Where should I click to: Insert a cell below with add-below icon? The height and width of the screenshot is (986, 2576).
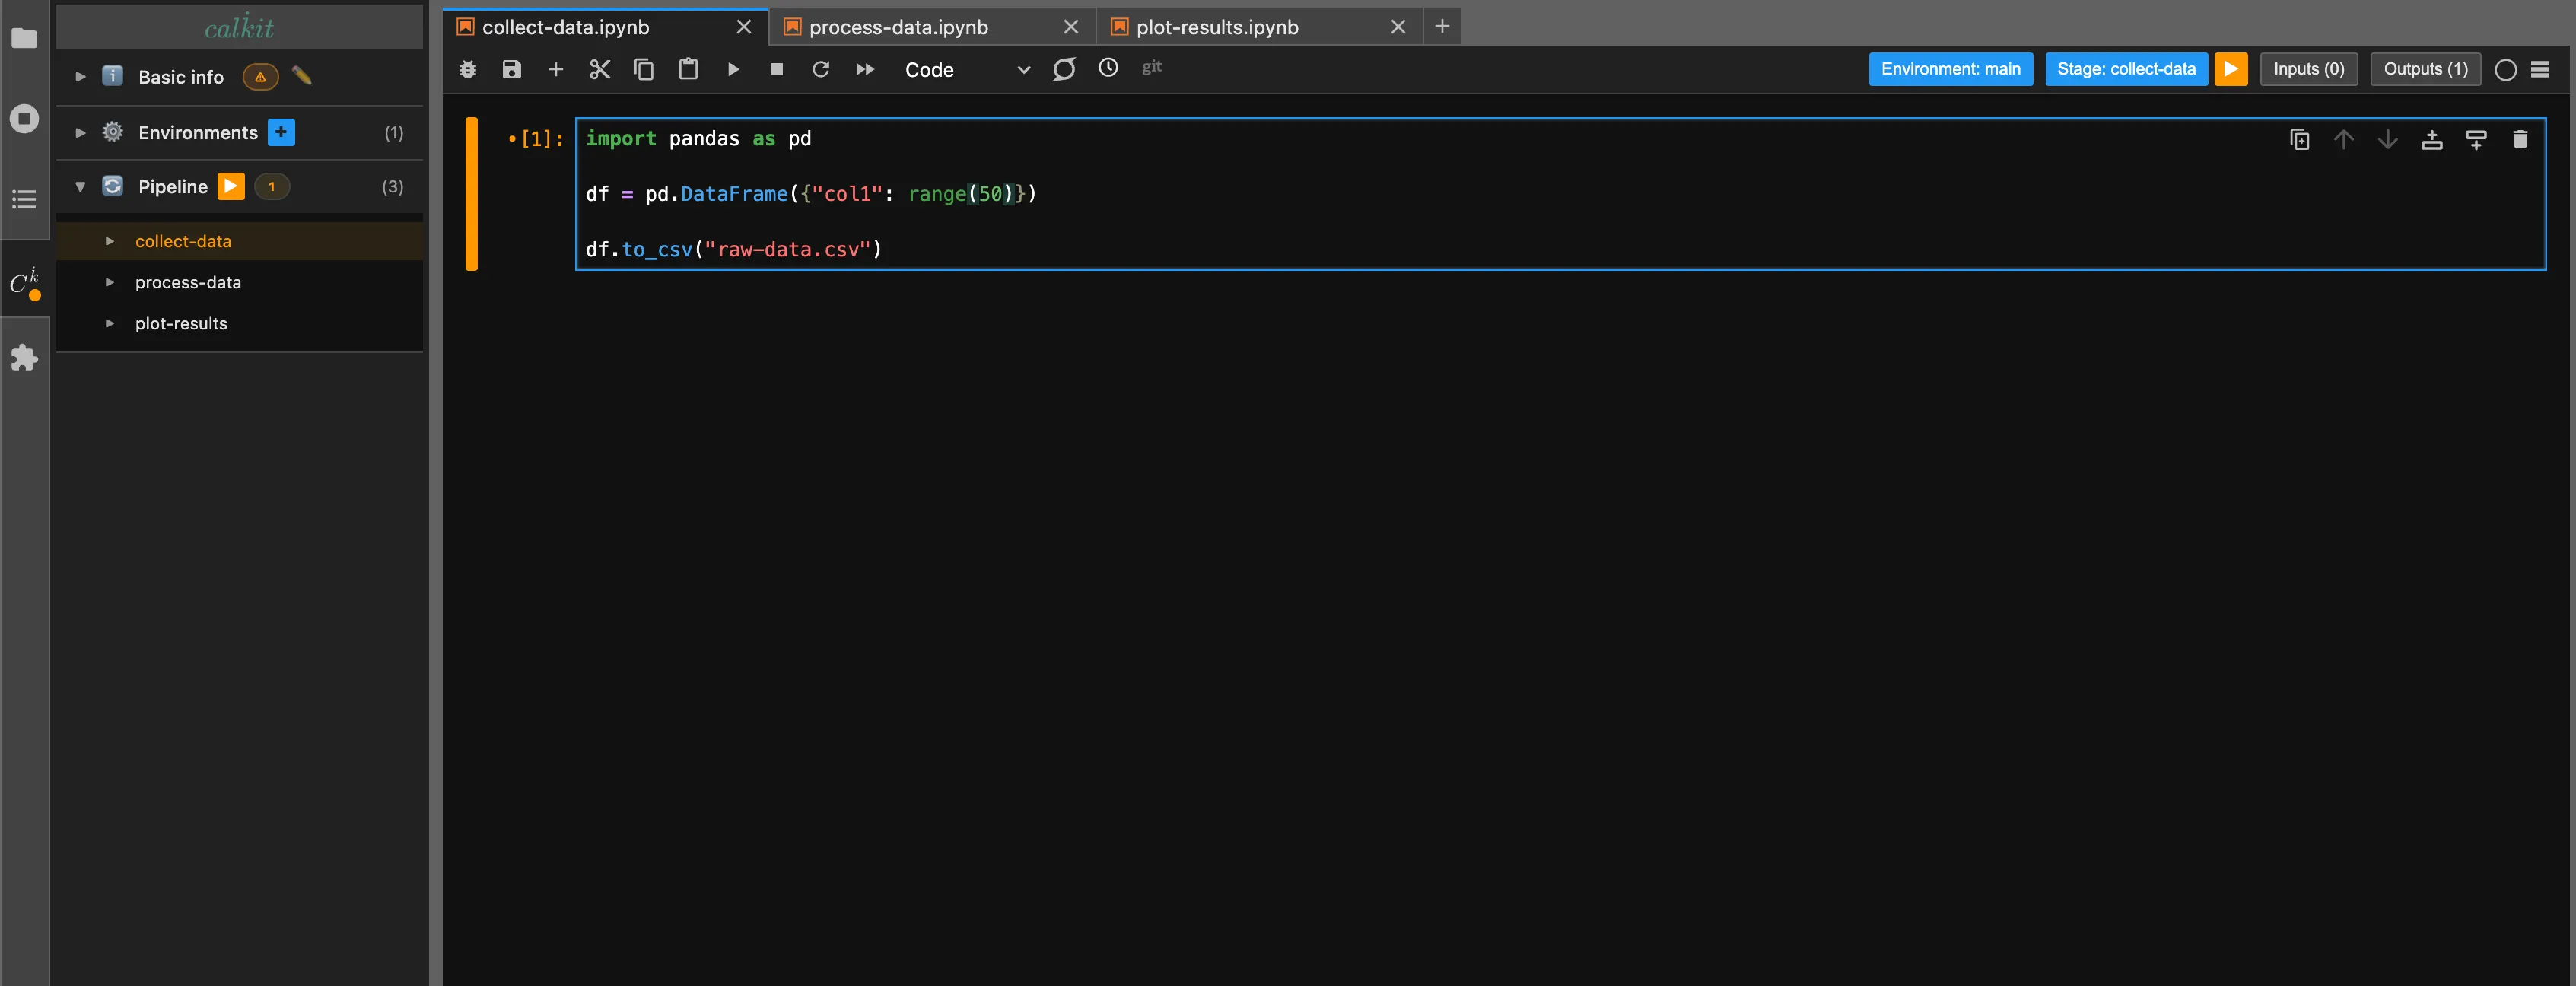(x=2432, y=140)
